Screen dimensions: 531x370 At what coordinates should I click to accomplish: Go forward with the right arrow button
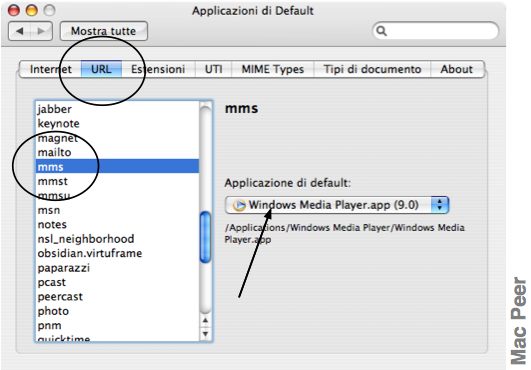(41, 31)
